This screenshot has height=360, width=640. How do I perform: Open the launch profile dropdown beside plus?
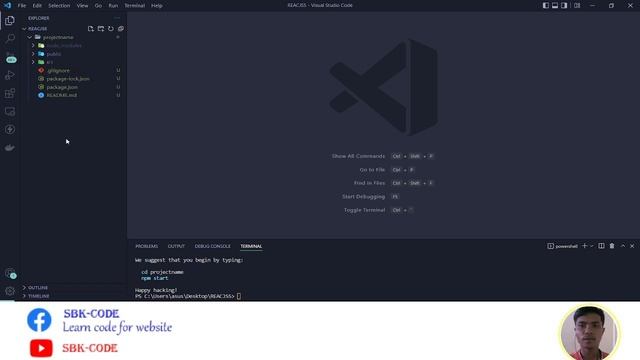tap(591, 246)
